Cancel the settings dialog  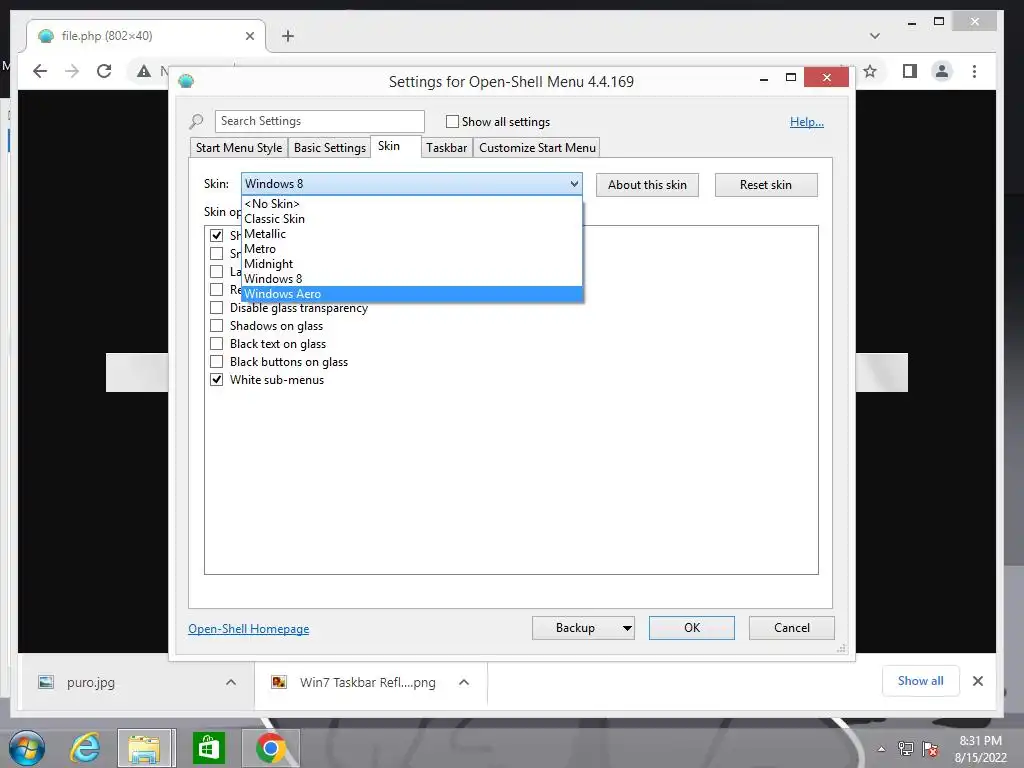(792, 628)
